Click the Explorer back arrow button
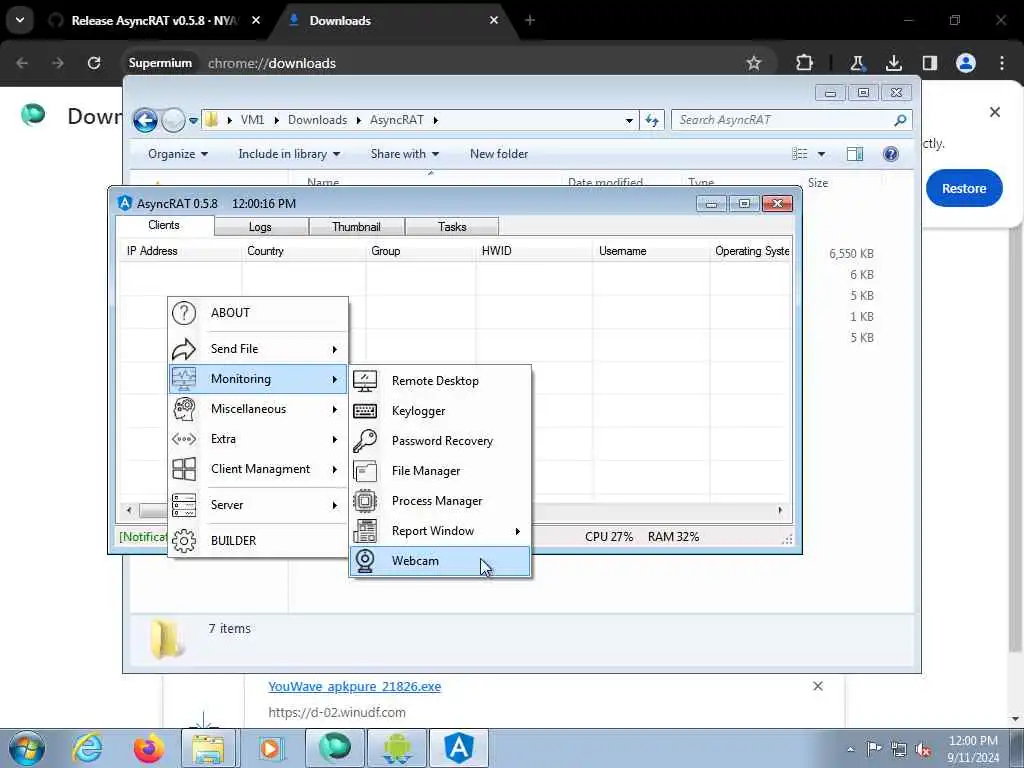The width and height of the screenshot is (1024, 768). point(145,120)
